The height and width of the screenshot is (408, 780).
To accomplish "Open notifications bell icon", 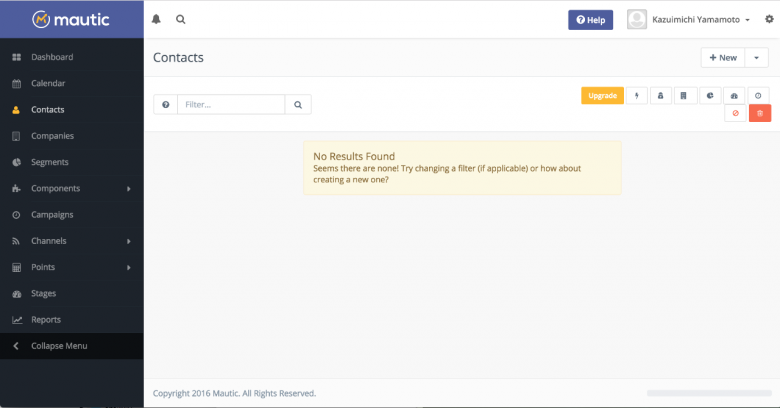I will coord(156,19).
